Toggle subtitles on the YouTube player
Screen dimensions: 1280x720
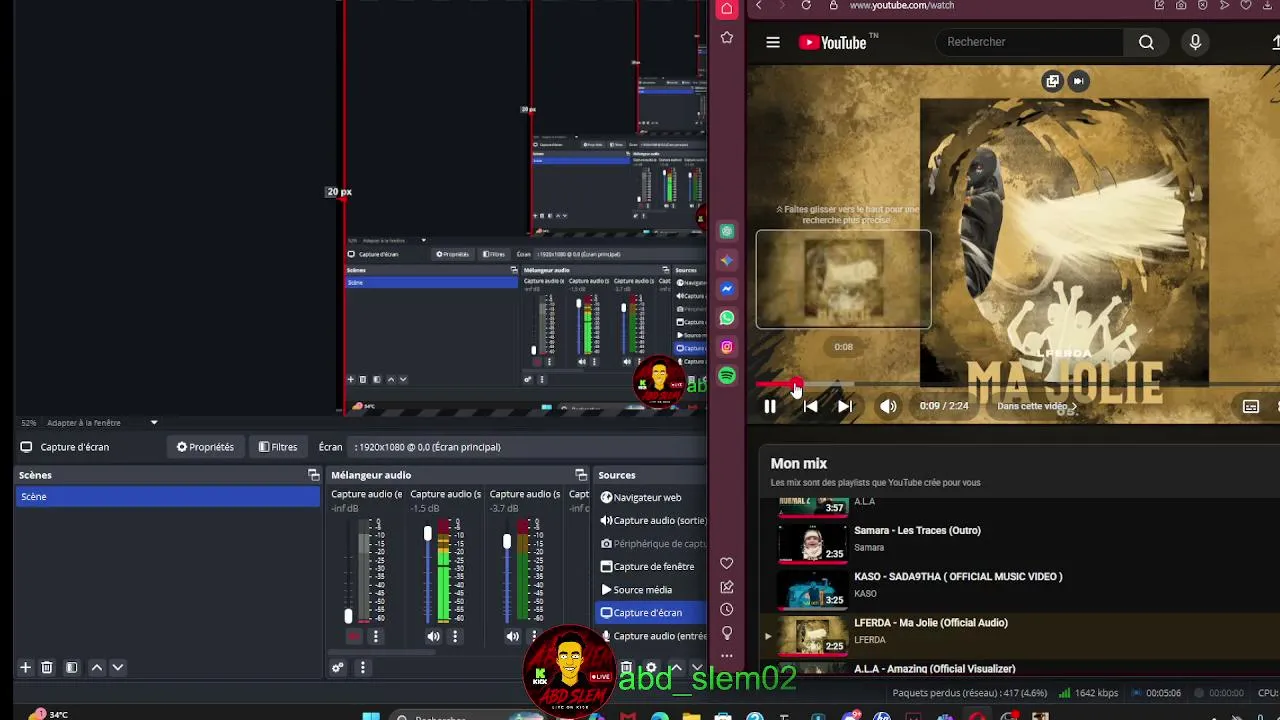click(1251, 406)
